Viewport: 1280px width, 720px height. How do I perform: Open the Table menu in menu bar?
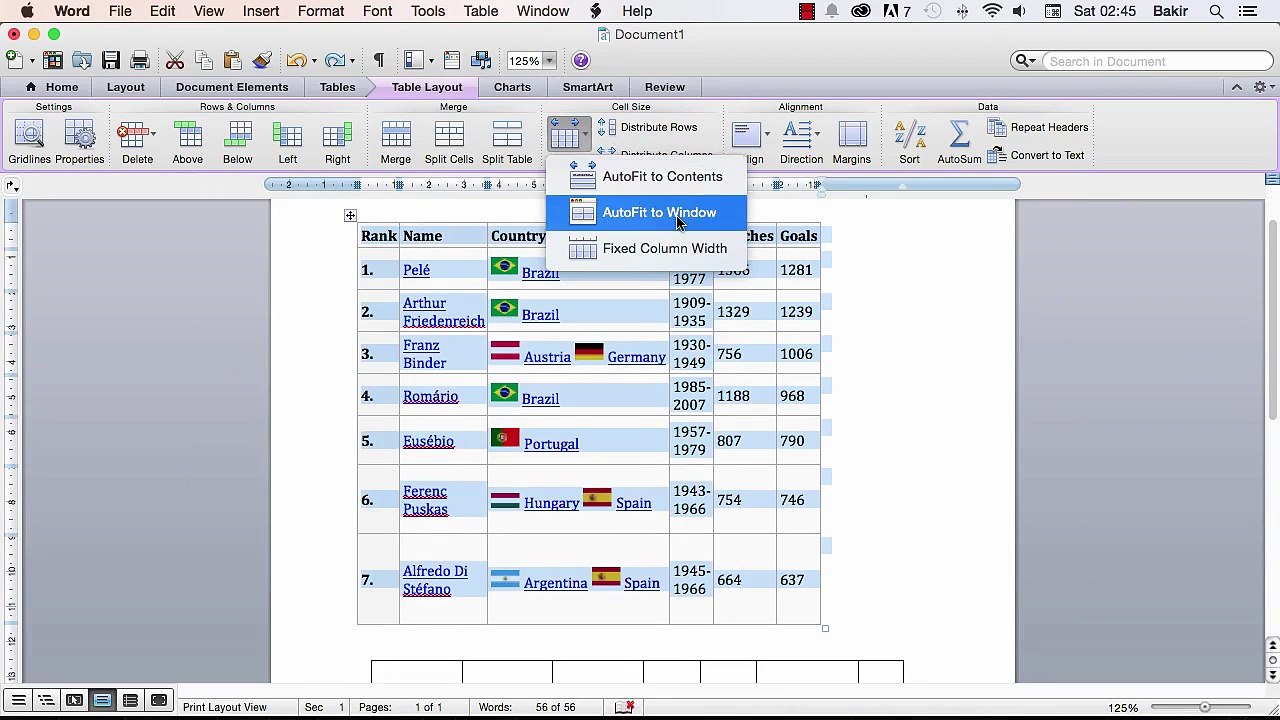pos(480,11)
